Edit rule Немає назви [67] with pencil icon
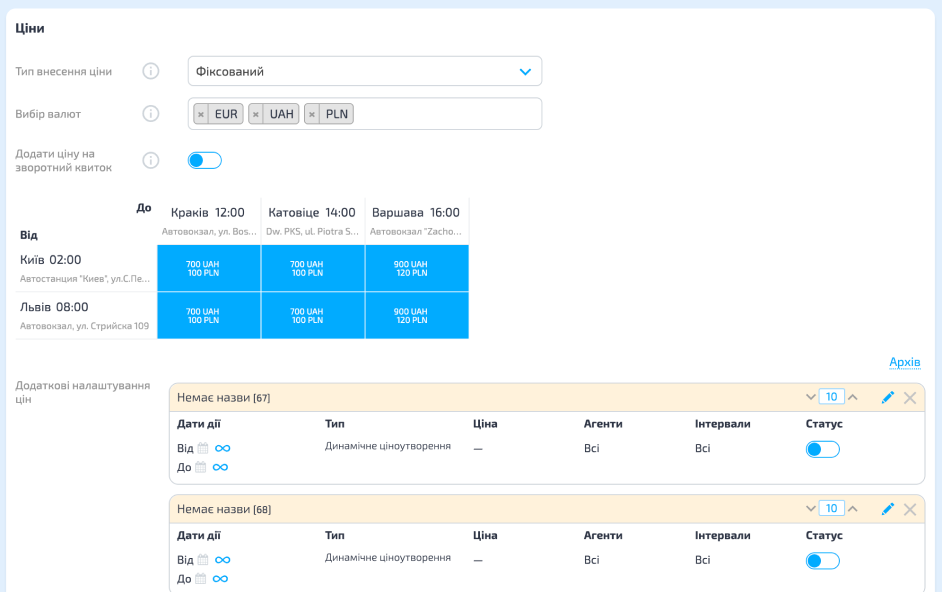The width and height of the screenshot is (942, 592). click(x=887, y=397)
